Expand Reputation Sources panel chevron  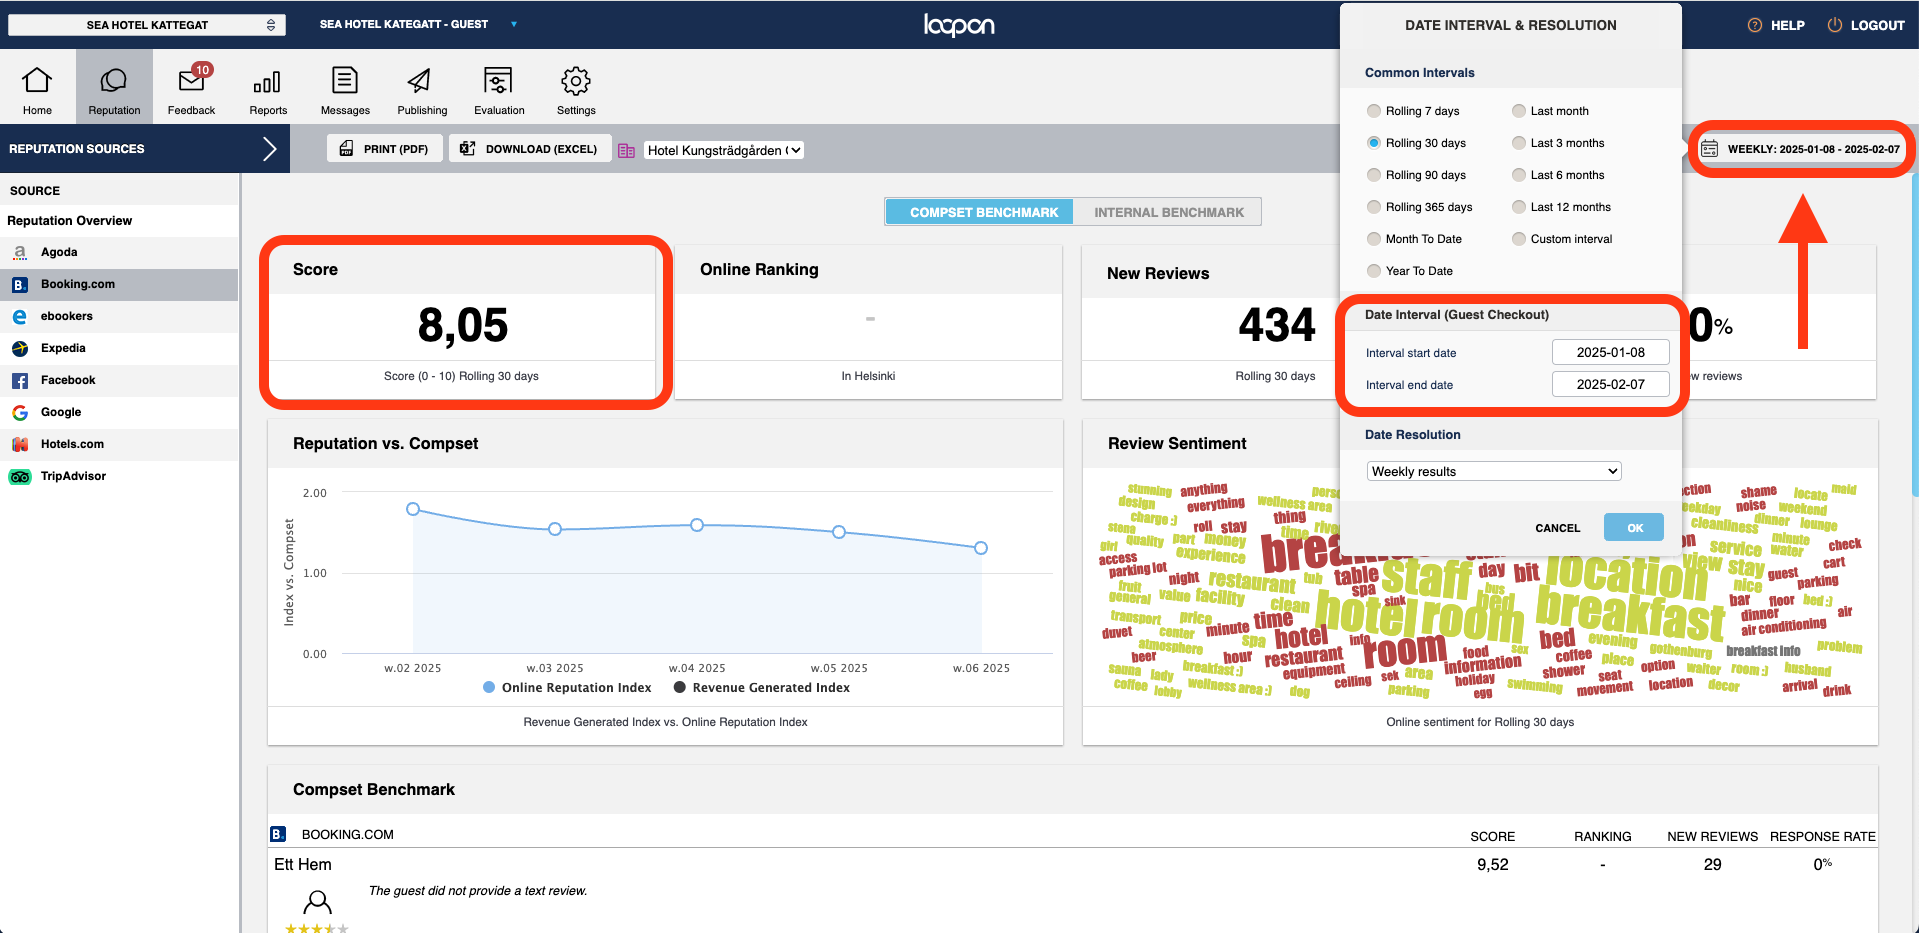(x=269, y=149)
